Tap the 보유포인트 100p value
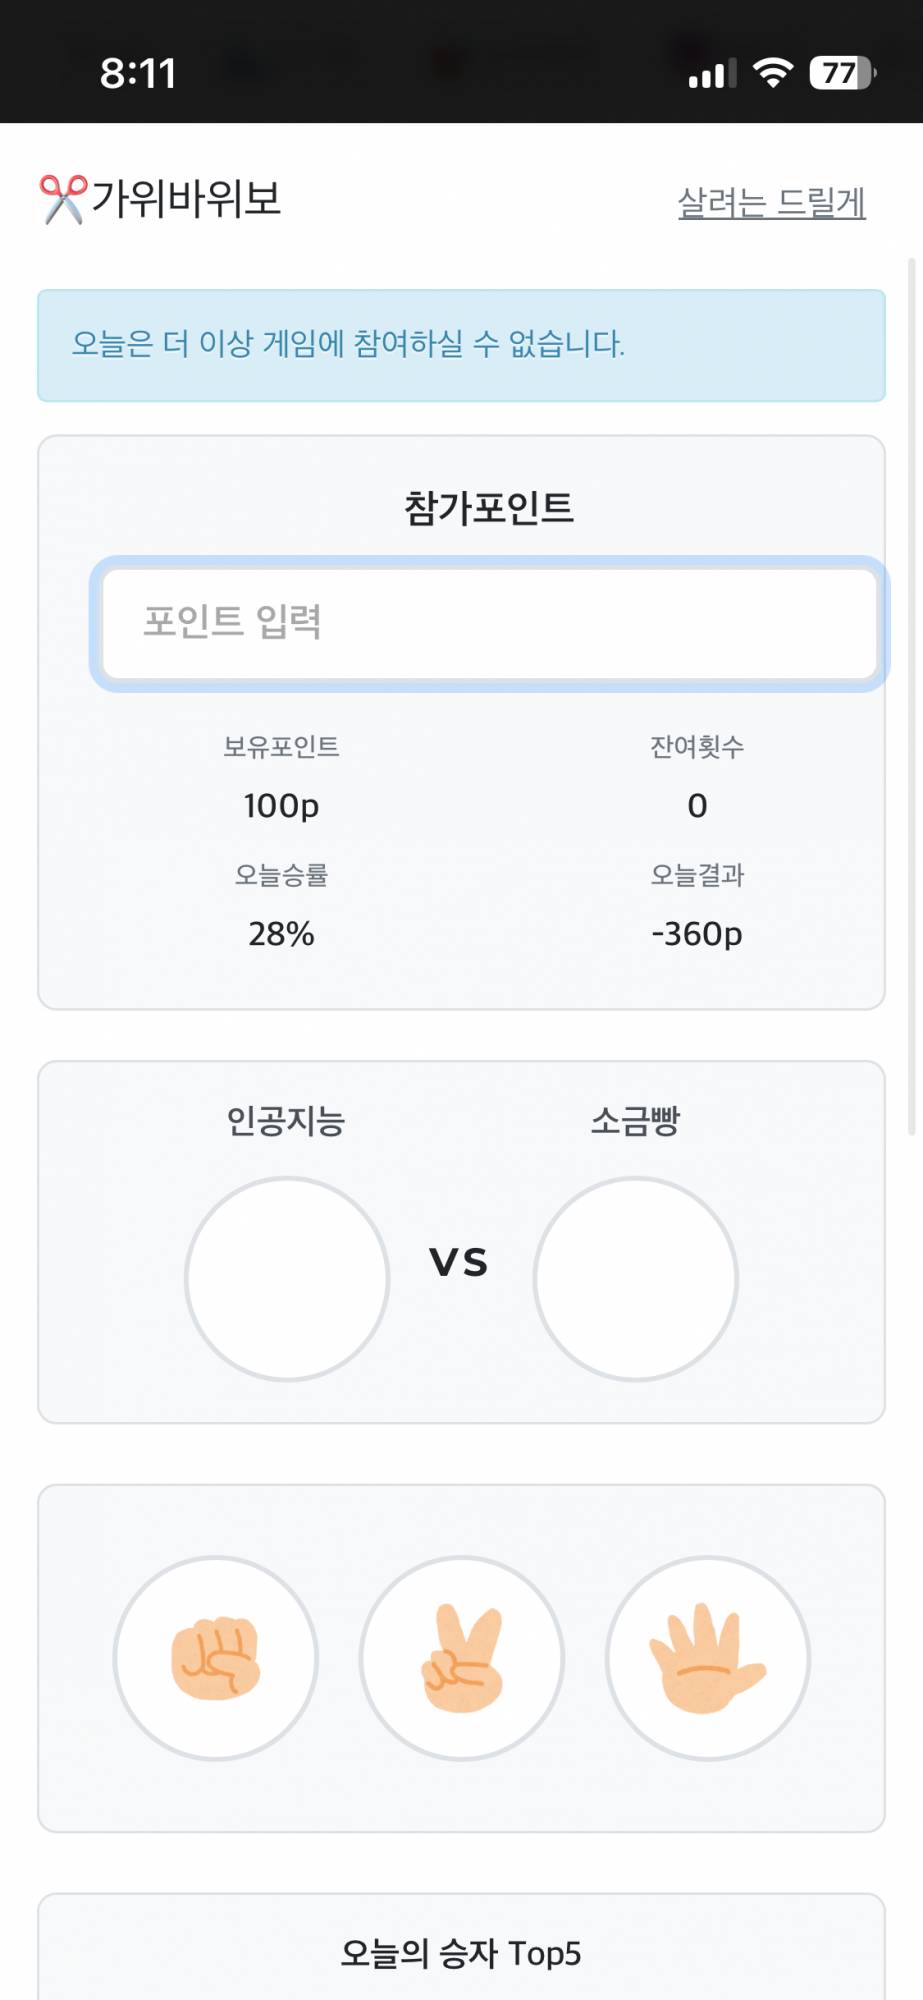The image size is (923, 2000). pos(281,806)
